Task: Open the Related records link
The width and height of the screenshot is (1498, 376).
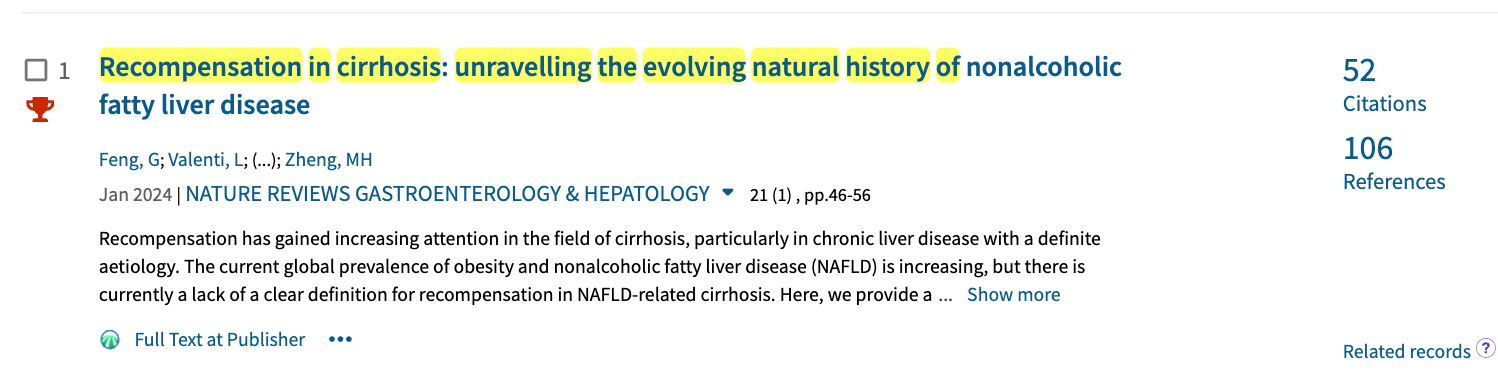Action: click(x=1406, y=351)
